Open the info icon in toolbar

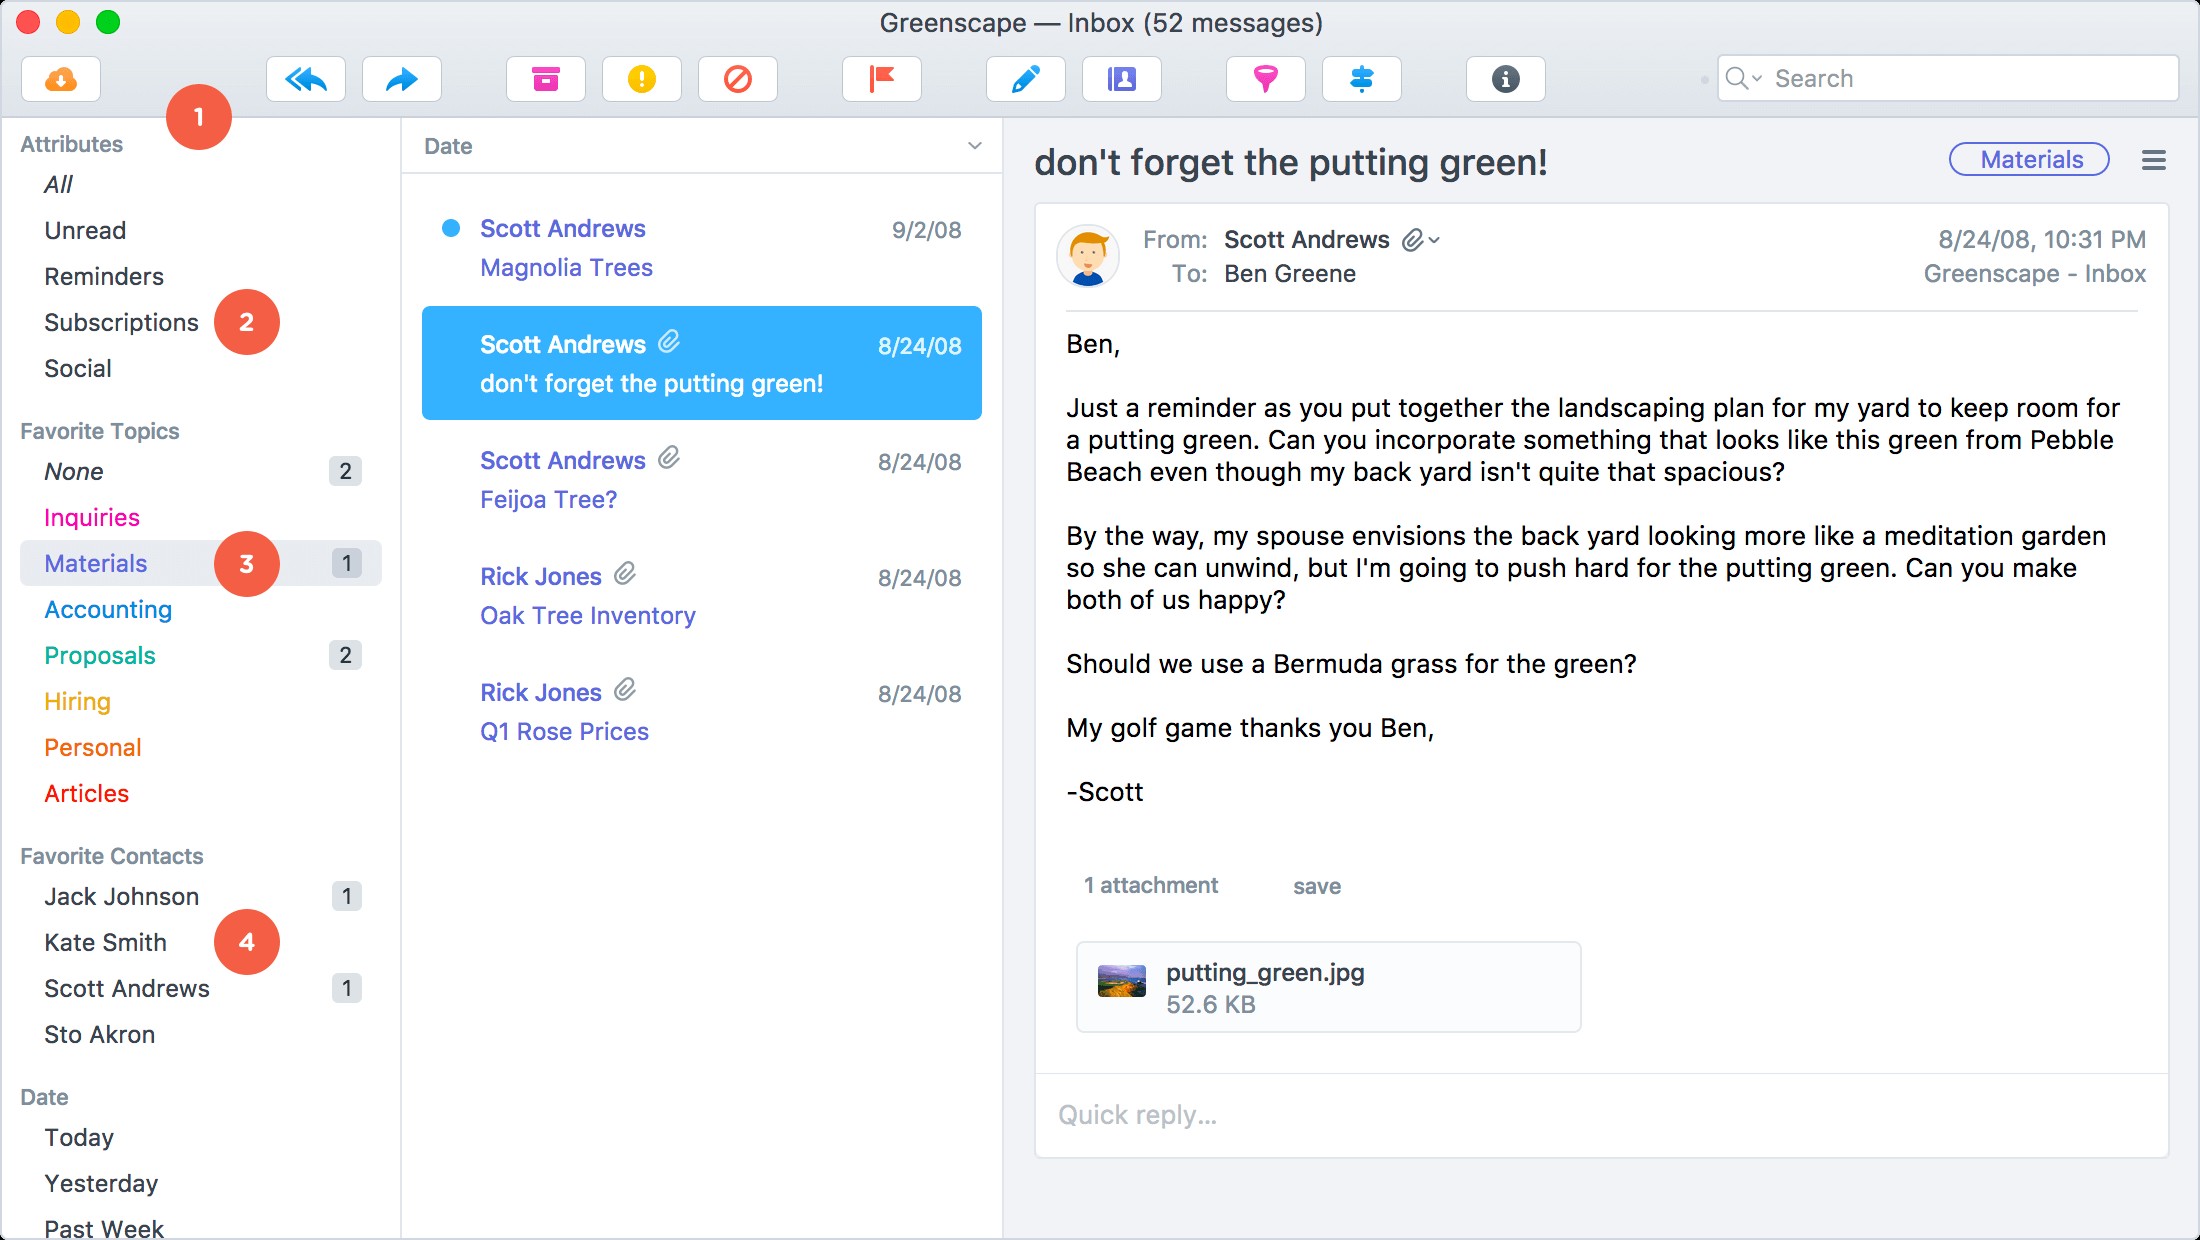coord(1506,79)
